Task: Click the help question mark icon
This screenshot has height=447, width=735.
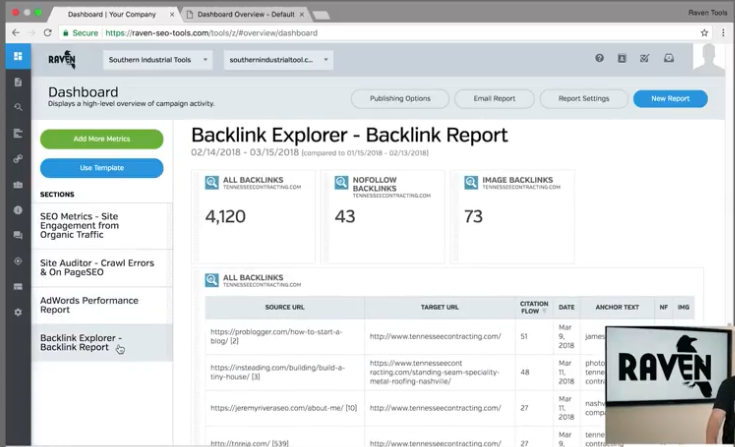Action: coord(600,58)
